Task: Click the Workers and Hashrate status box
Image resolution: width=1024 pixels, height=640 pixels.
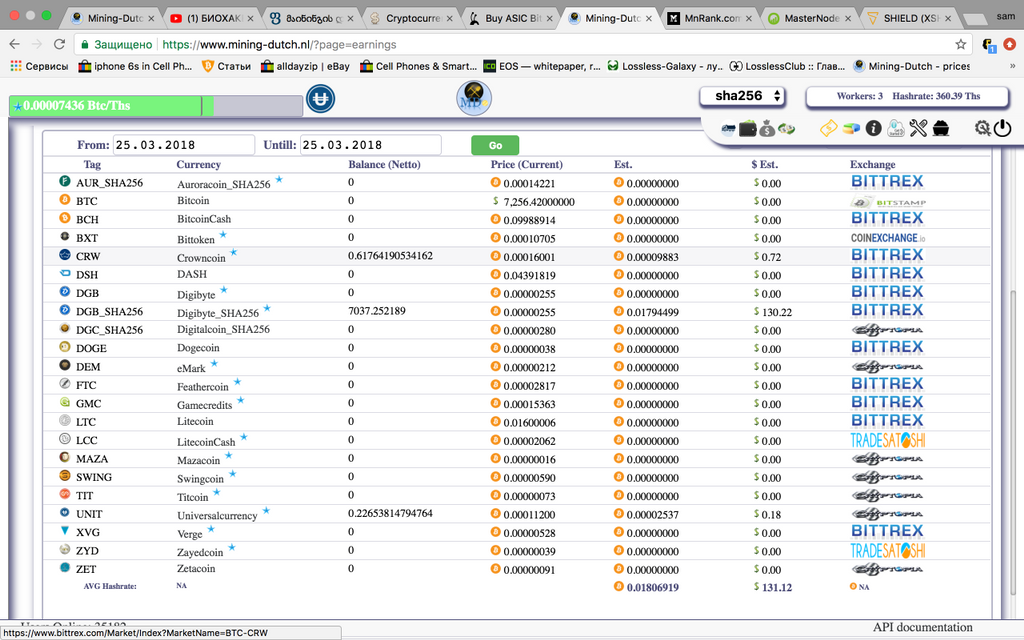Action: pyautogui.click(x=908, y=96)
